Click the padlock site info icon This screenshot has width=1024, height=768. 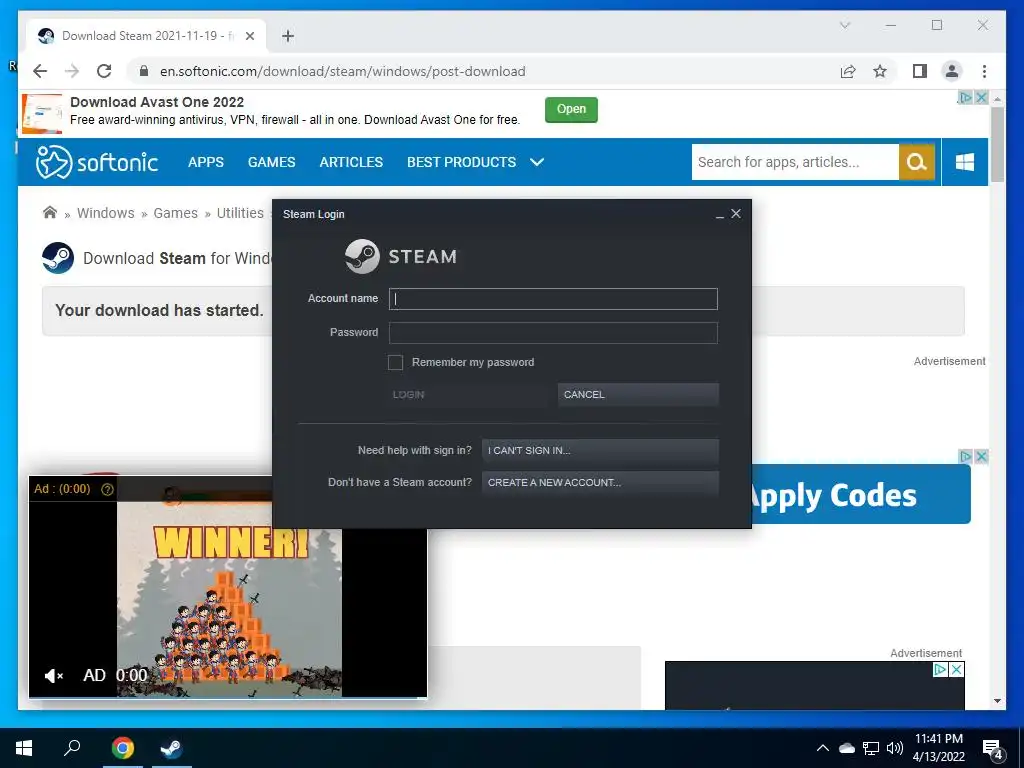click(144, 71)
